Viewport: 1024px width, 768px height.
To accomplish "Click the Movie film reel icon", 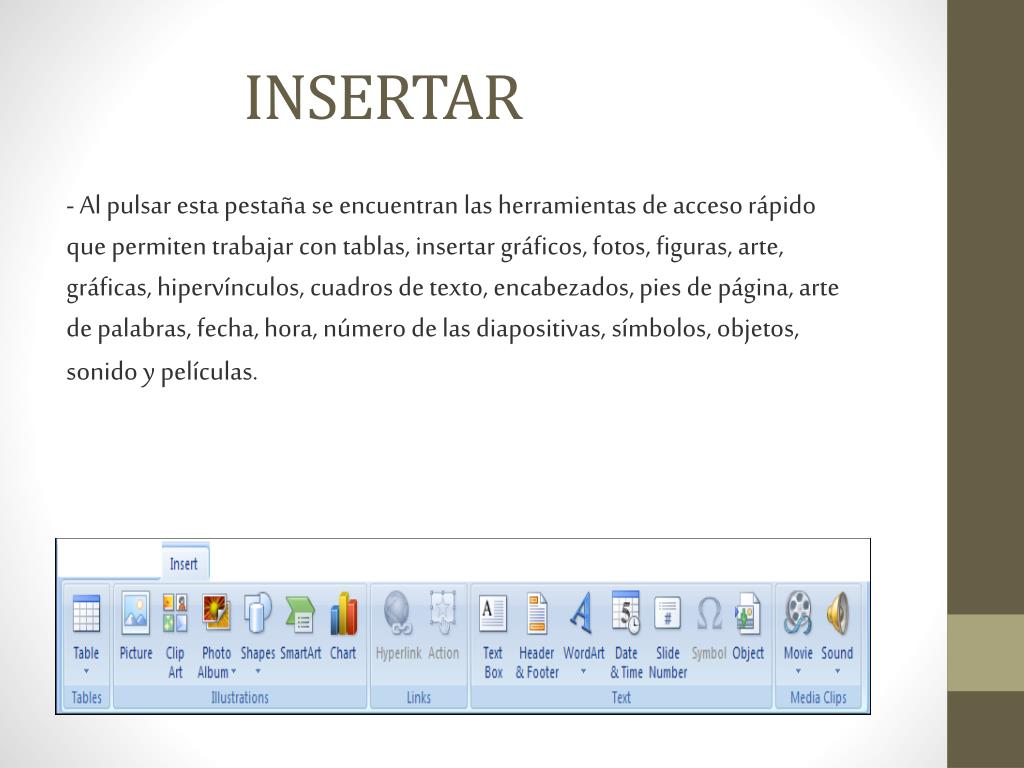I will [x=798, y=613].
